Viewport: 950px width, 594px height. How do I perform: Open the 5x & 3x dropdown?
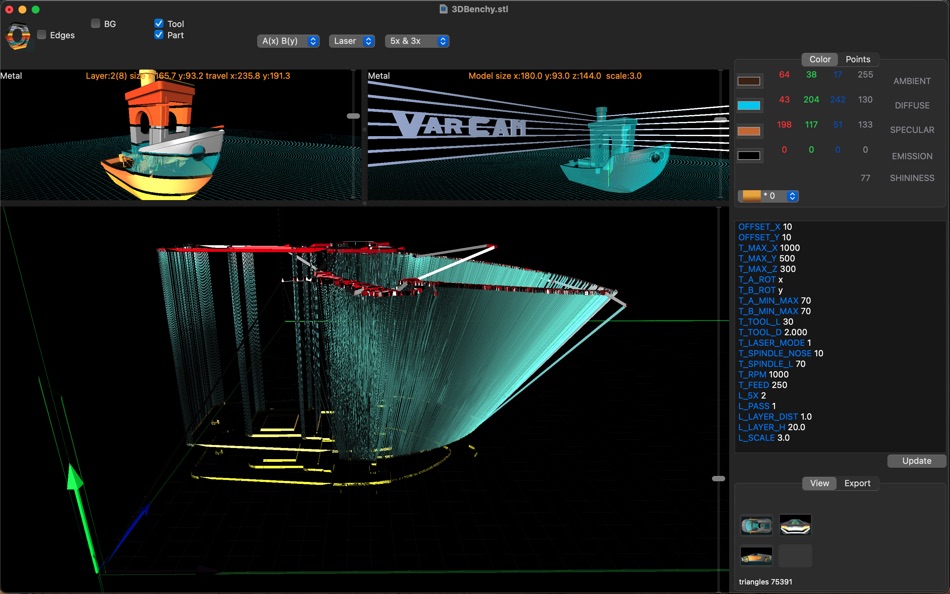(x=417, y=41)
